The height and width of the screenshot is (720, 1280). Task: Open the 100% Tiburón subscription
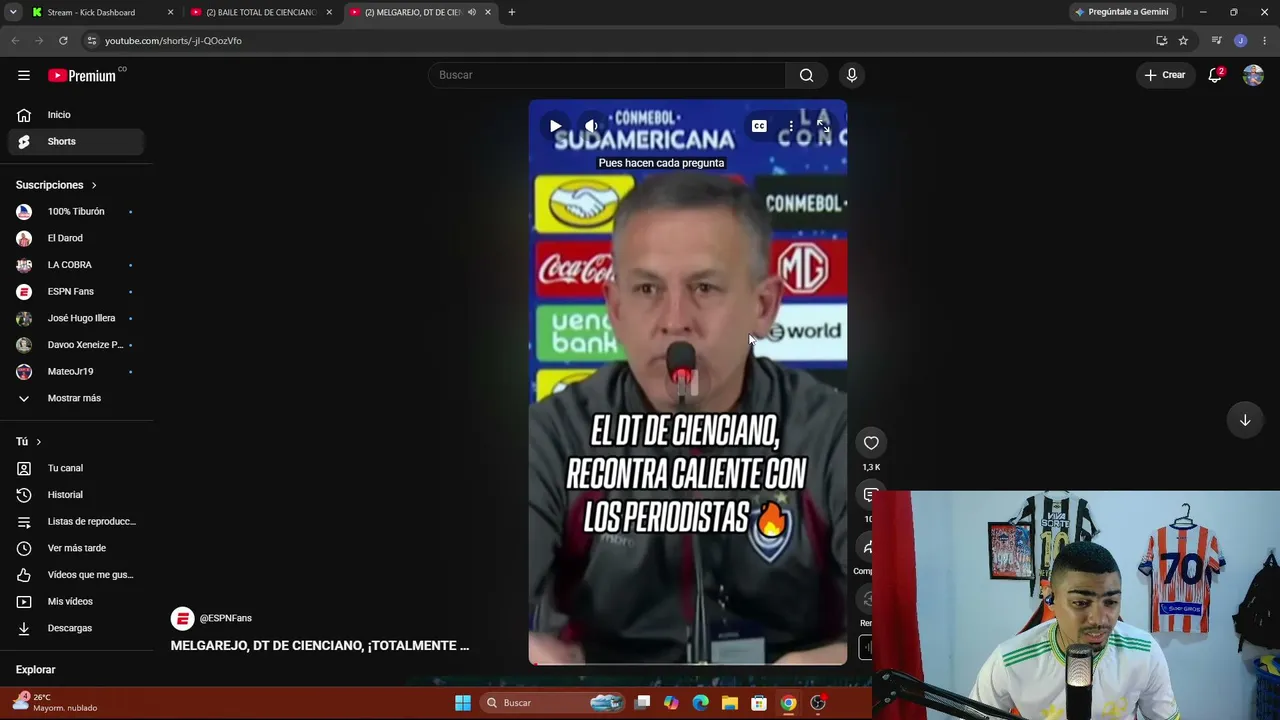(x=76, y=212)
